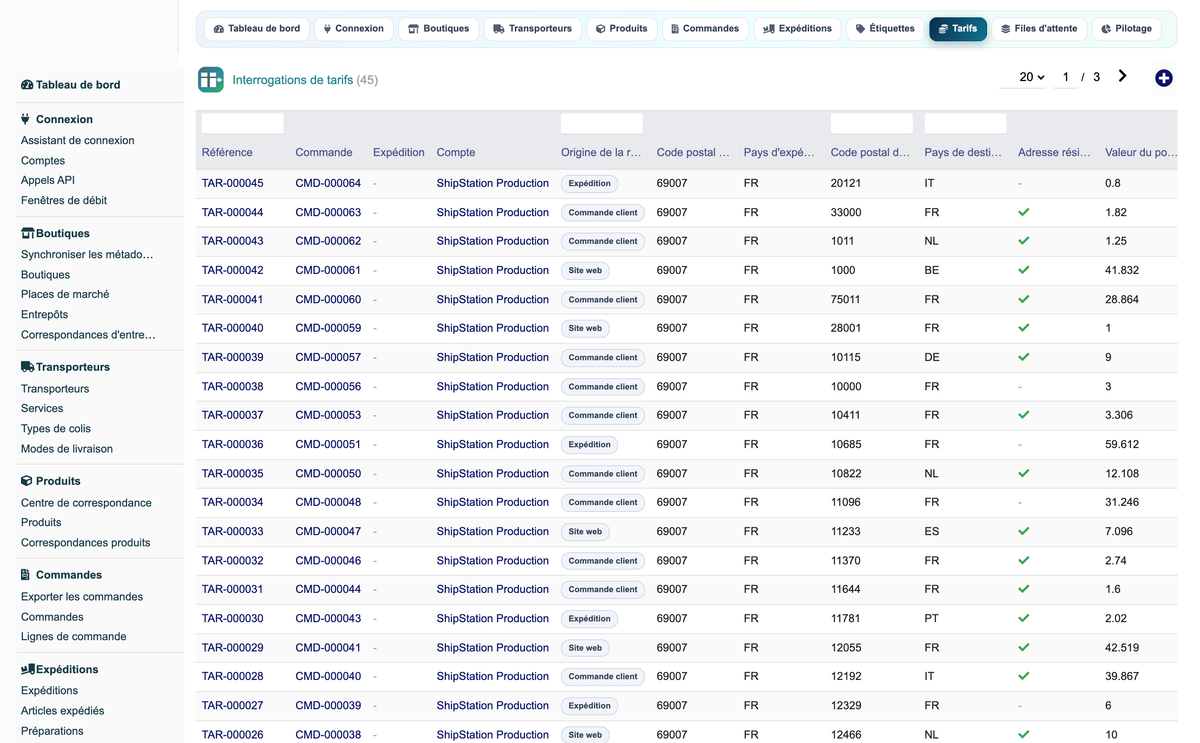Switch to the Boutiques top tab

tap(438, 29)
